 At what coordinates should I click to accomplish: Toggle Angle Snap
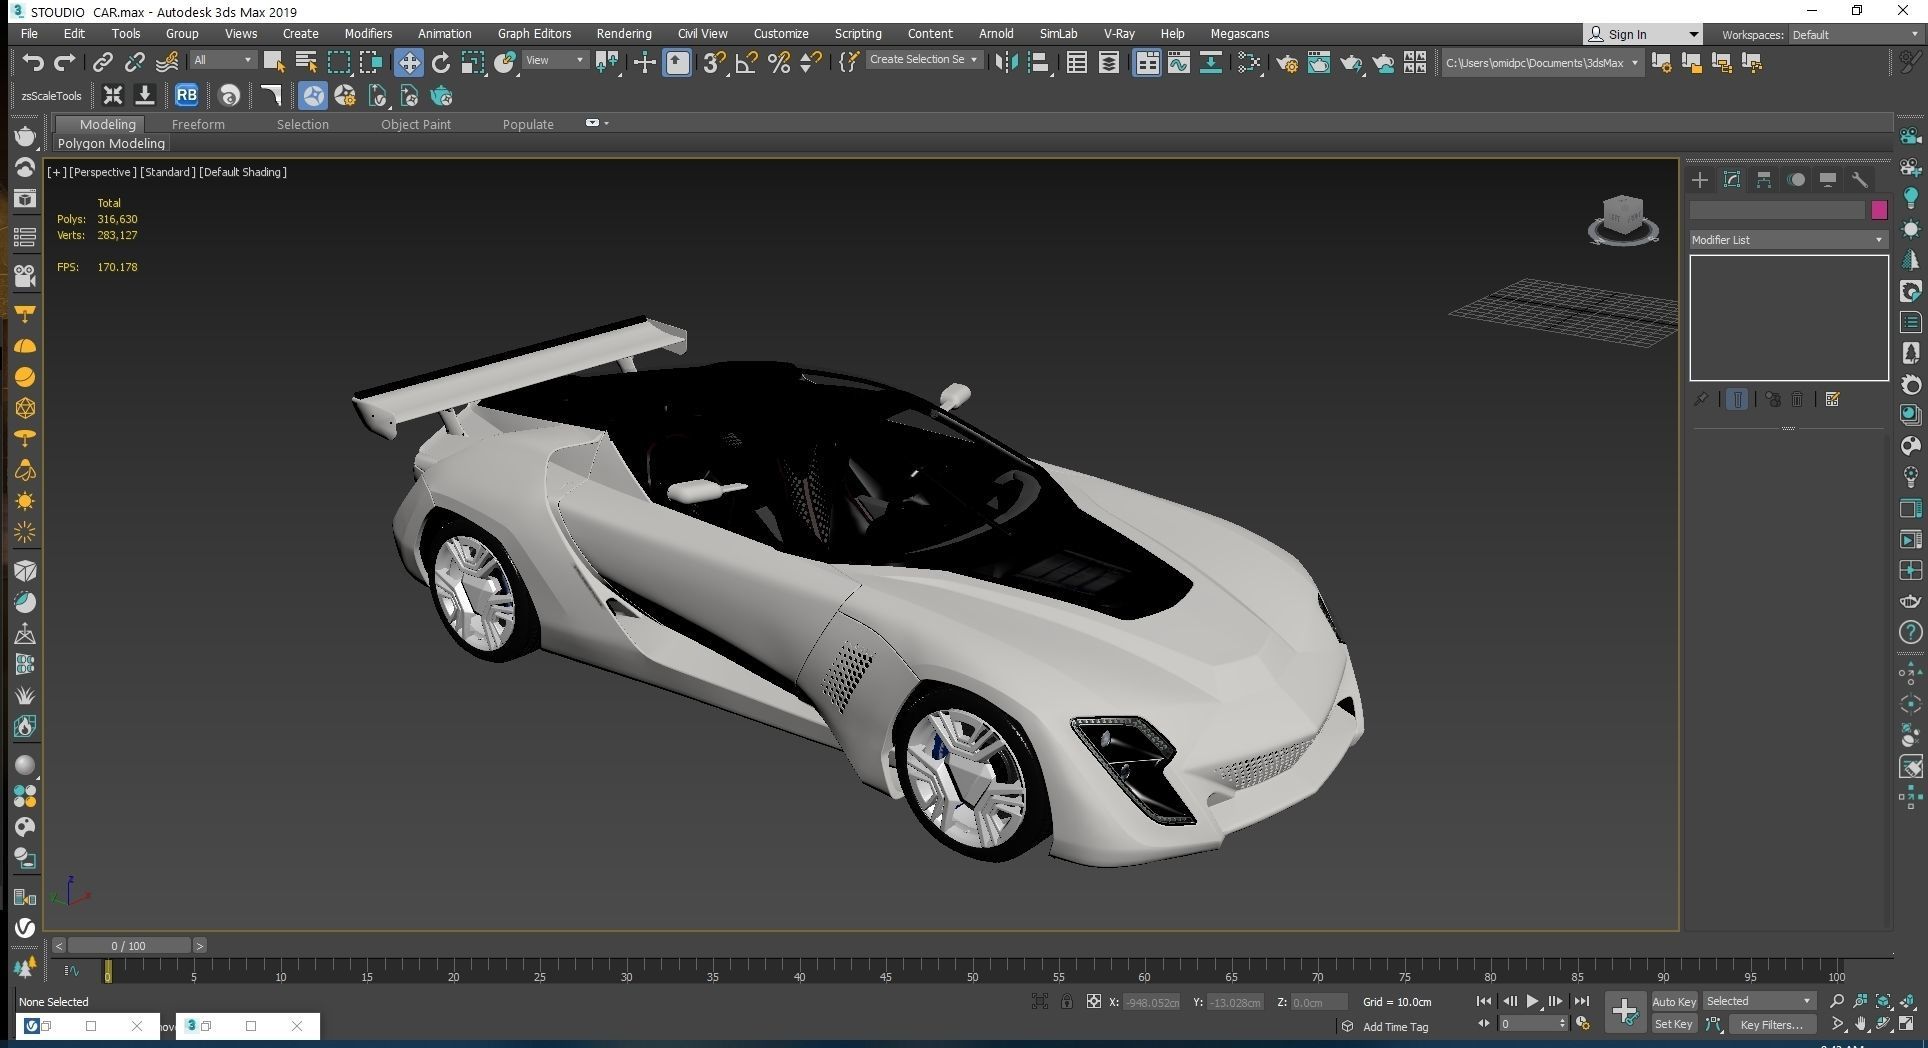pos(746,63)
